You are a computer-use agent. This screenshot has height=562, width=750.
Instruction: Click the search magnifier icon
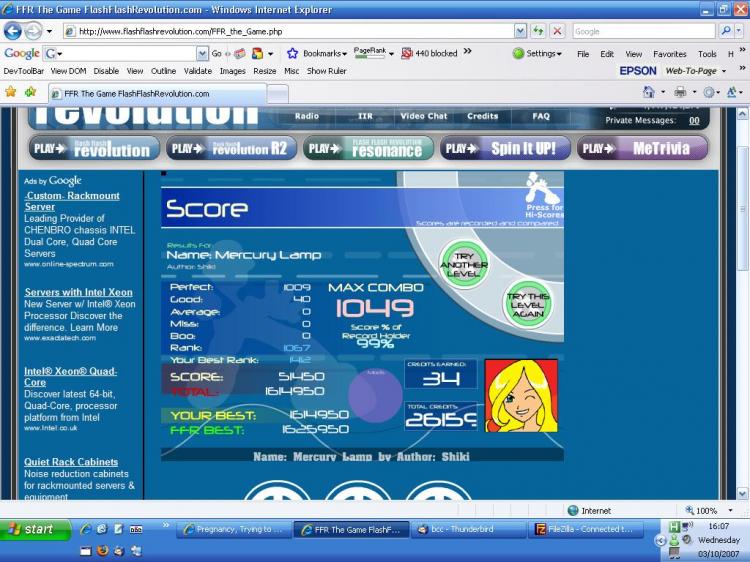pyautogui.click(x=726, y=32)
